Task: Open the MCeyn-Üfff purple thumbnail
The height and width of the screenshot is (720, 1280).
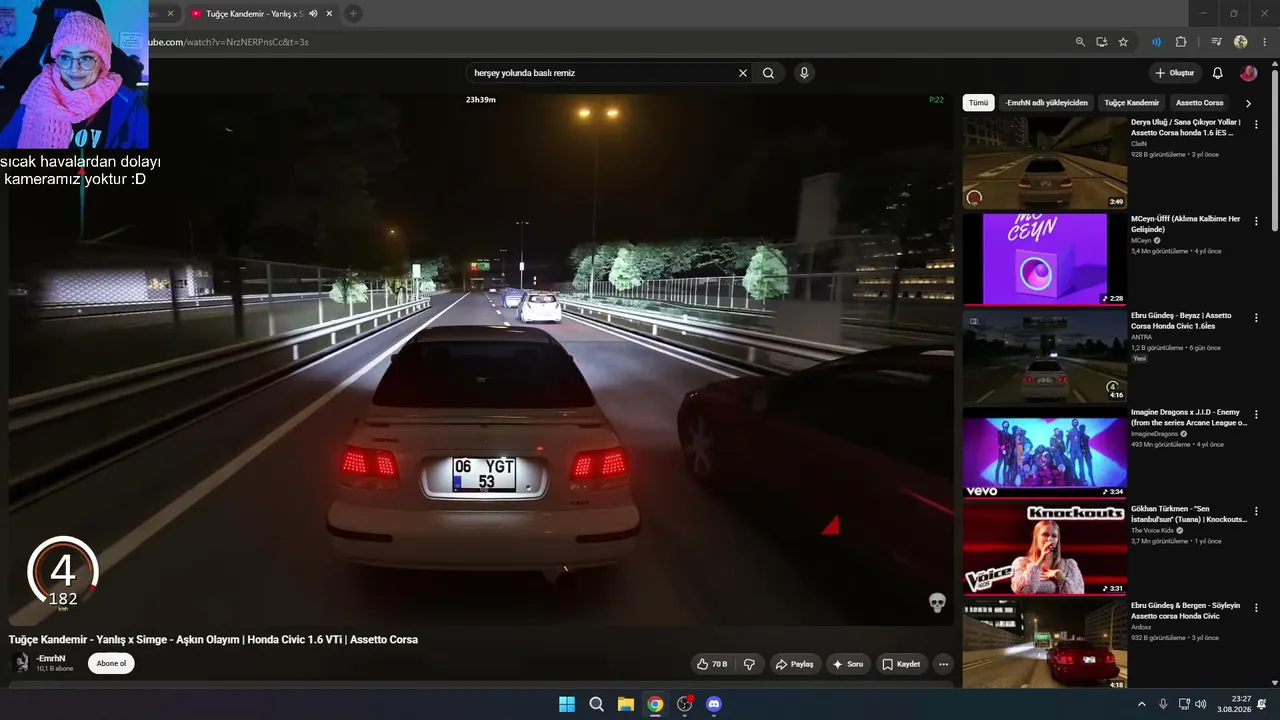Action: pos(1045,259)
